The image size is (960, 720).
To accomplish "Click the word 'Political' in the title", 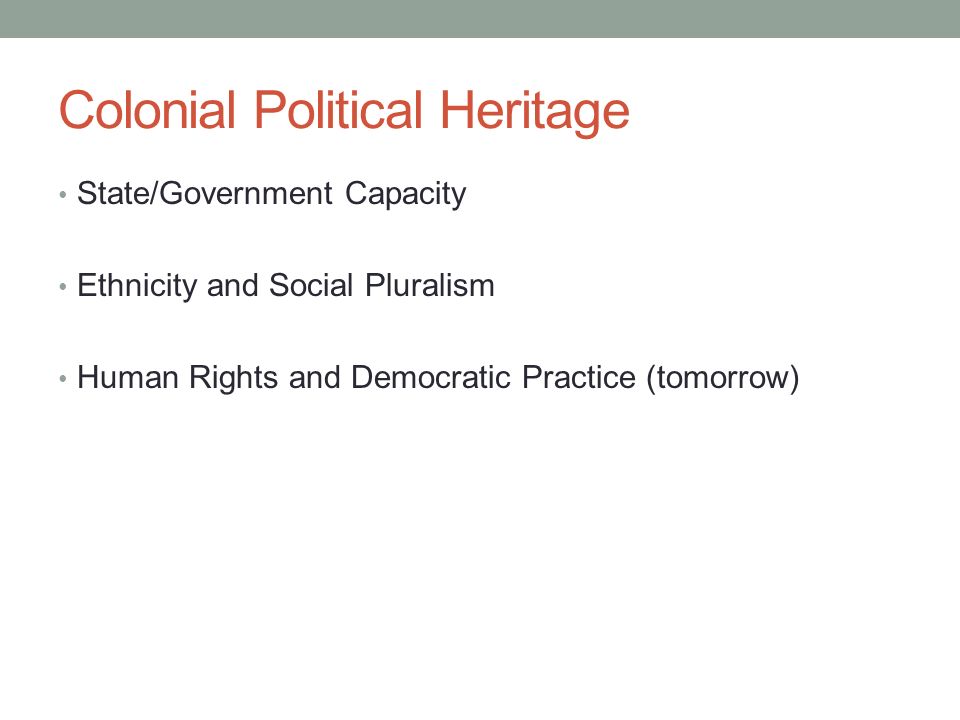I will [x=338, y=109].
